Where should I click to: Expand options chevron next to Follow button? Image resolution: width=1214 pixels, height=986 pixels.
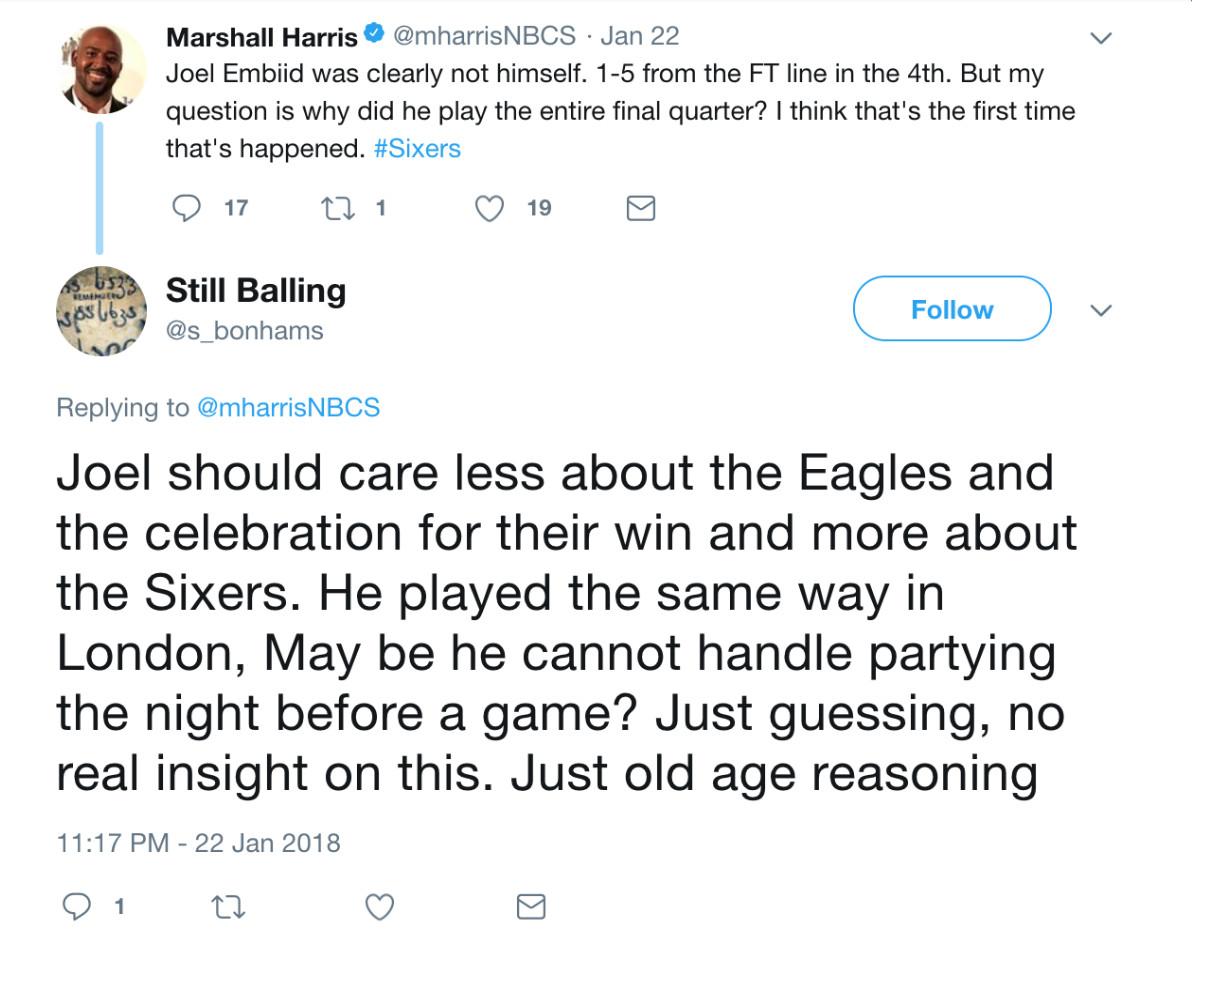click(x=1100, y=310)
